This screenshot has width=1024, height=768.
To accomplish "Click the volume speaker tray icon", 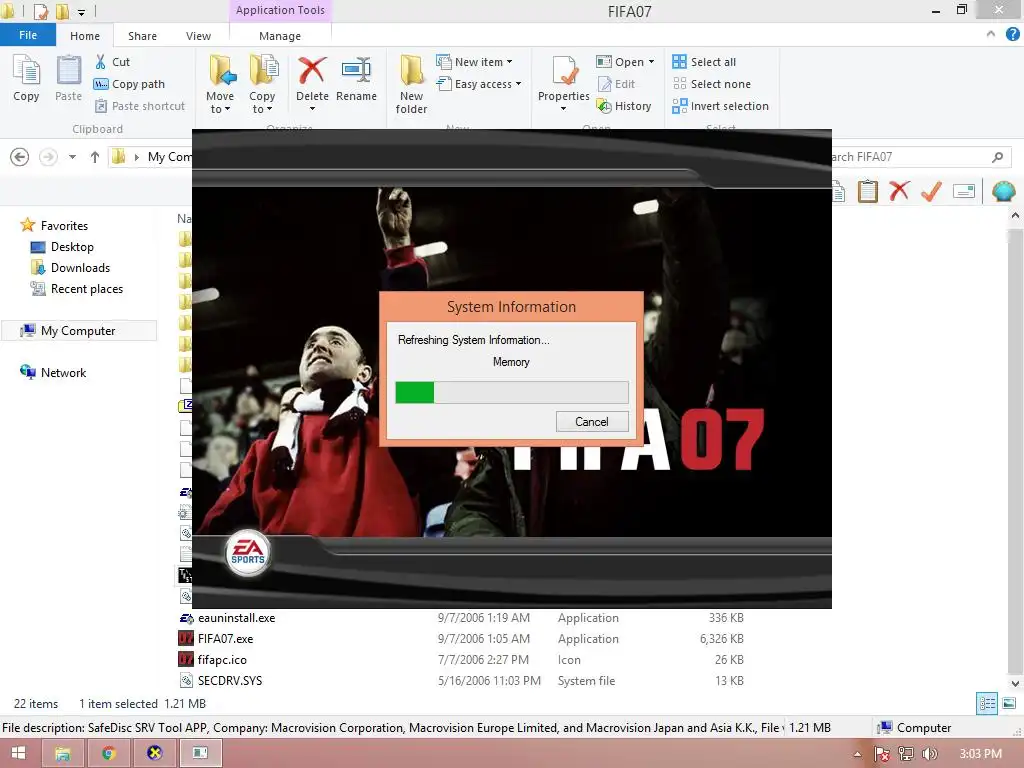I will pyautogui.click(x=929, y=754).
